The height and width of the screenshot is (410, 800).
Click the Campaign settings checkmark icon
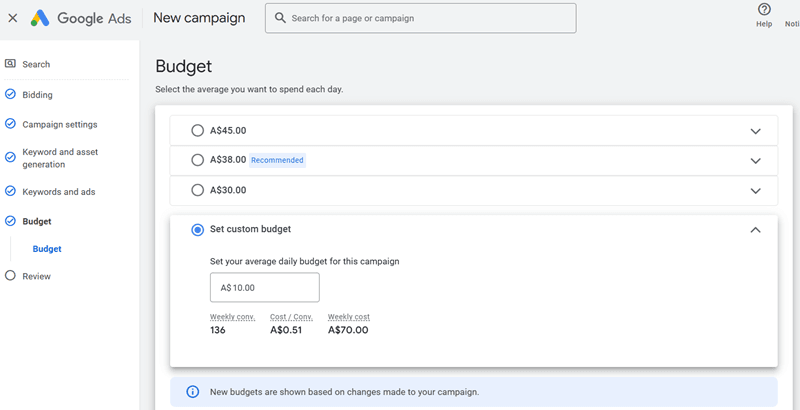tap(10, 125)
